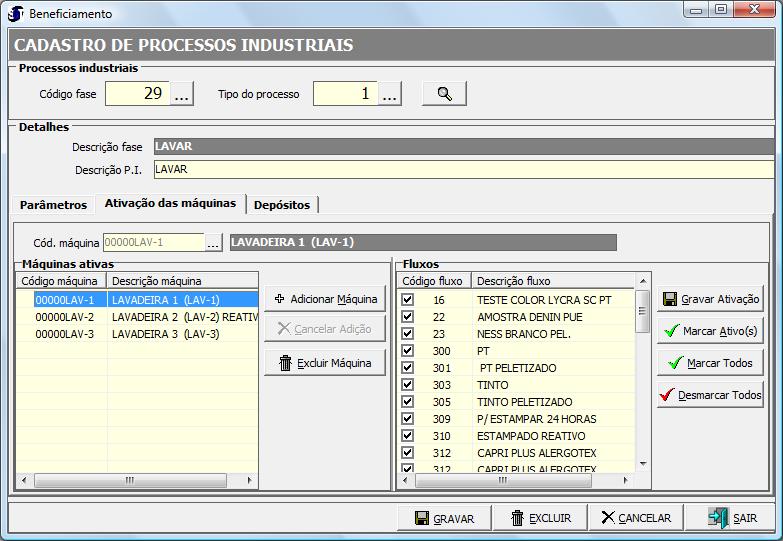This screenshot has height=541, width=783.
Task: Click the Fluxos list vertical scrollbar
Action: (x=643, y=380)
